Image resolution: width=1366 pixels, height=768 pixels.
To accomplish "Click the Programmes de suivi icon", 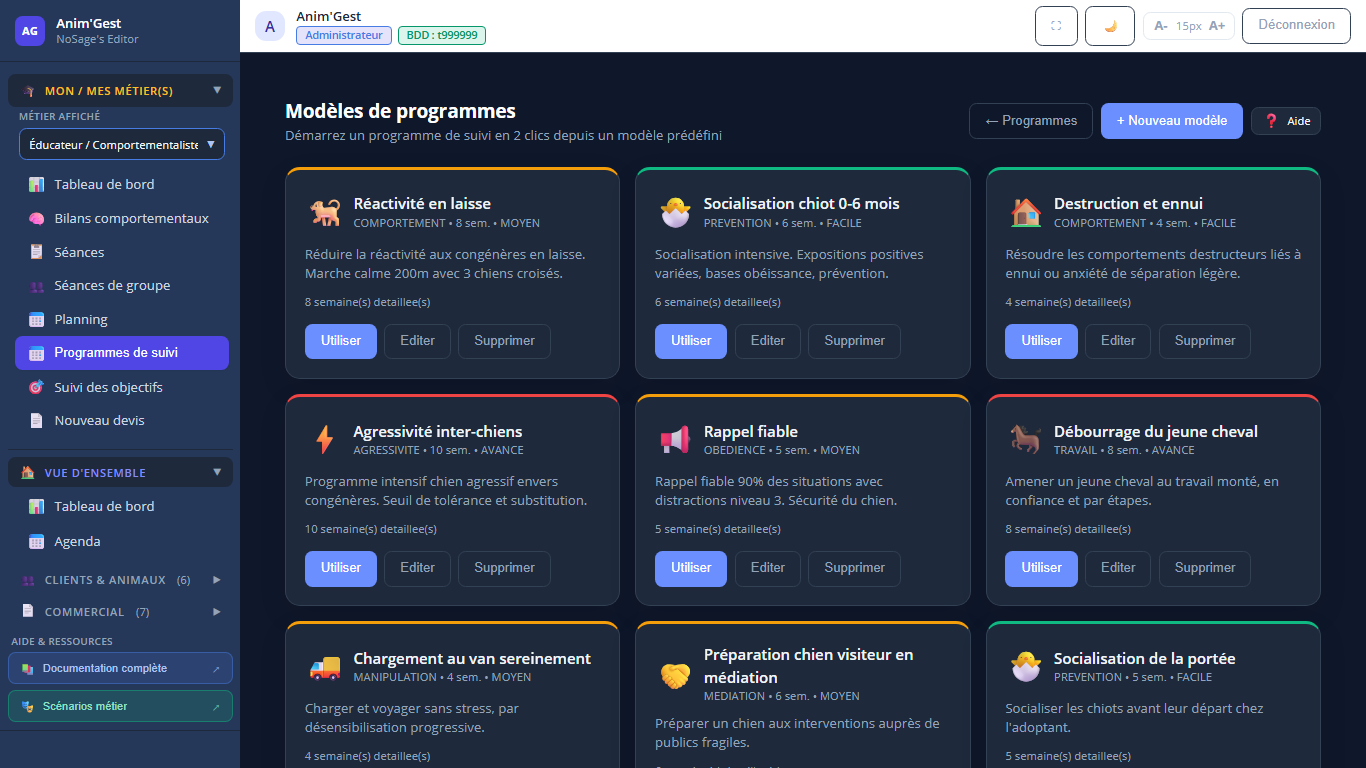I will pyautogui.click(x=36, y=353).
